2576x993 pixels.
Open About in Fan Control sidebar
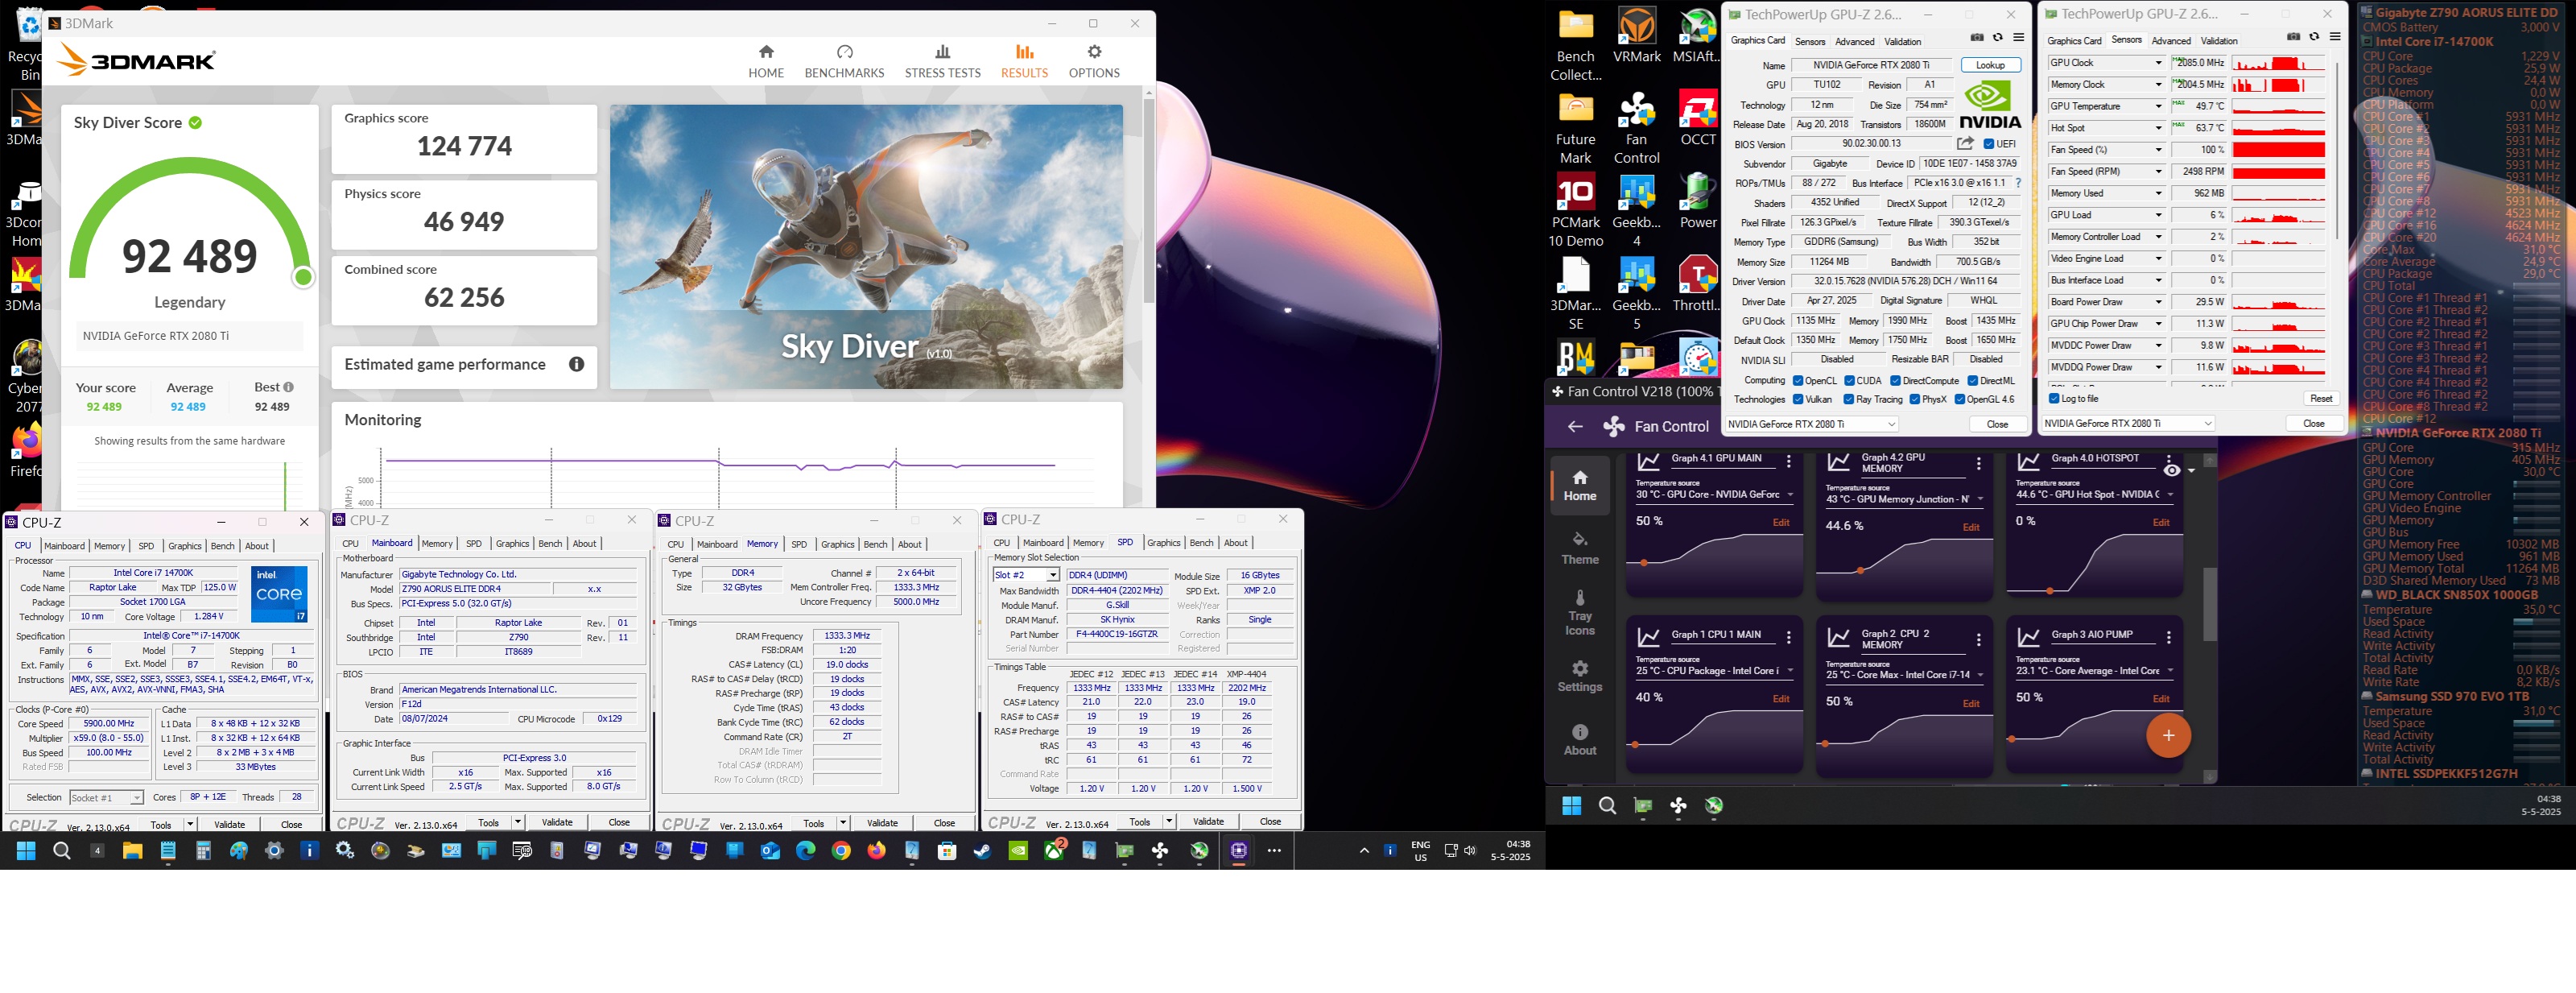1580,740
